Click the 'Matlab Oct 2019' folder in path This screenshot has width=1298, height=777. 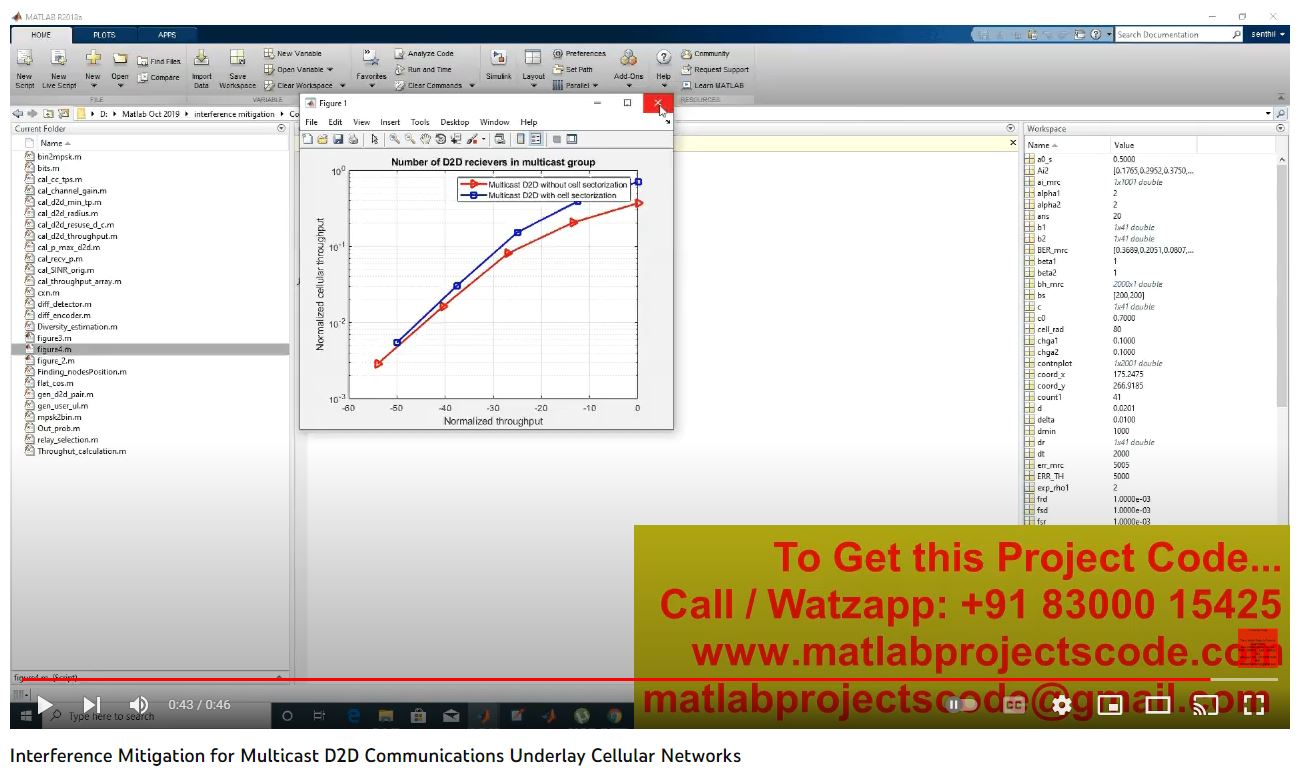point(151,114)
